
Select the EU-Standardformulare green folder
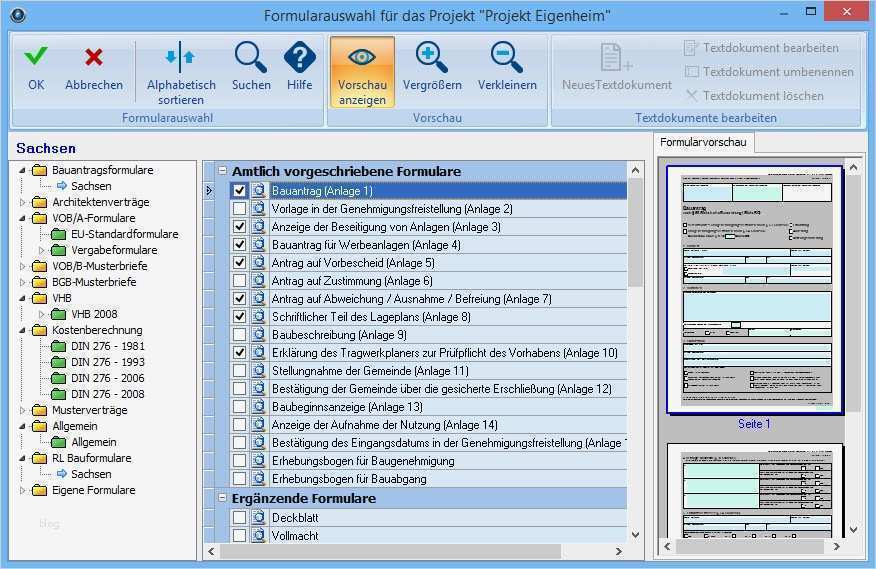[x=59, y=234]
